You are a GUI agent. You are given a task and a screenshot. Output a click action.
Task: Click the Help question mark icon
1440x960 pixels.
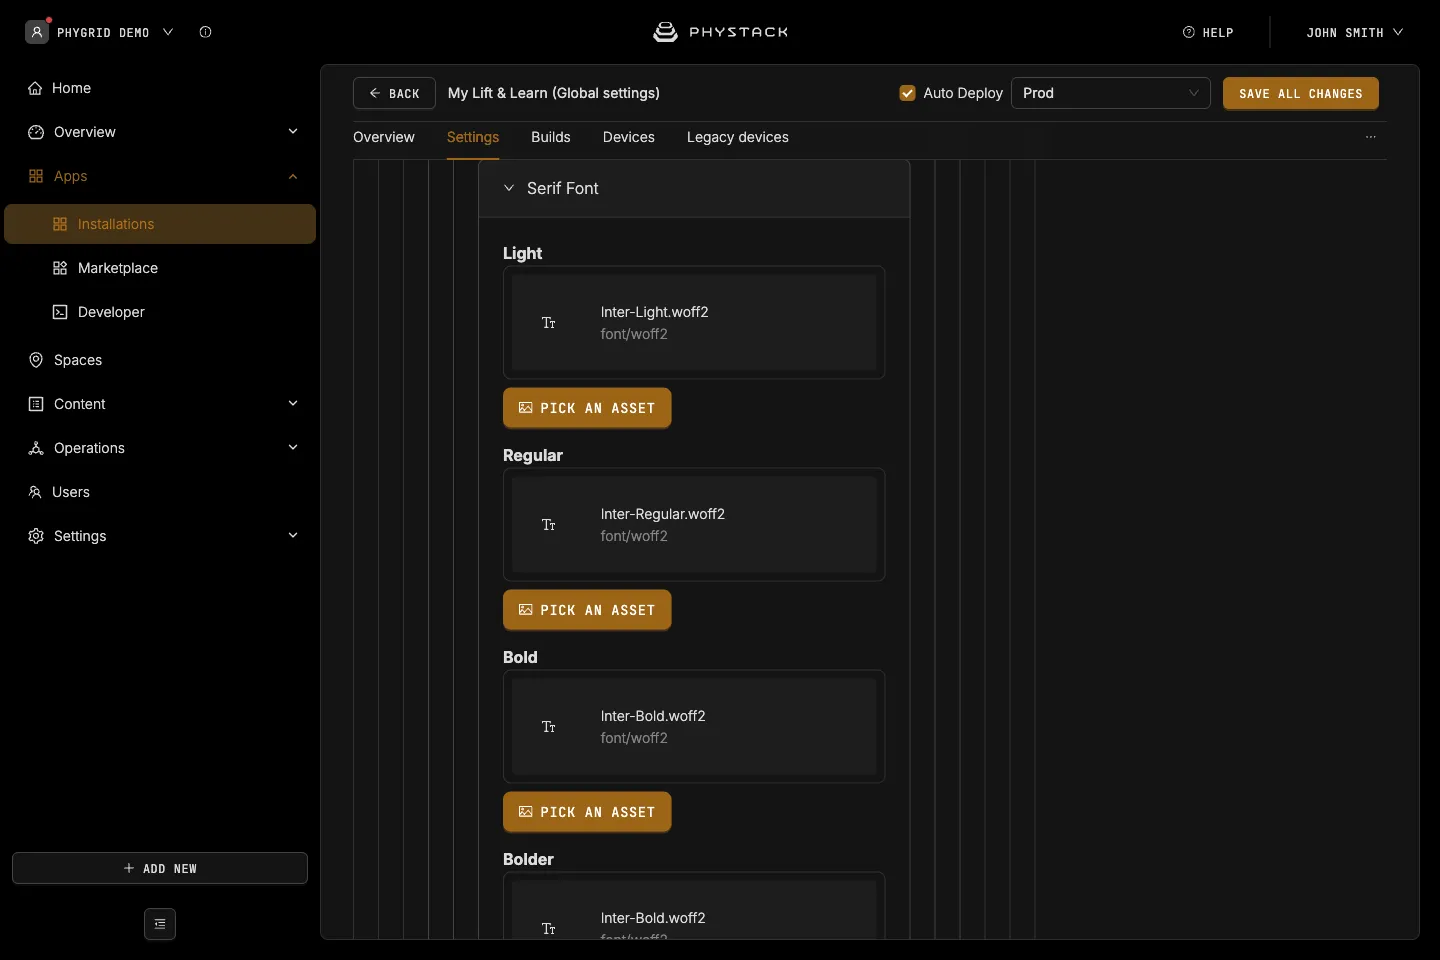(x=1189, y=32)
